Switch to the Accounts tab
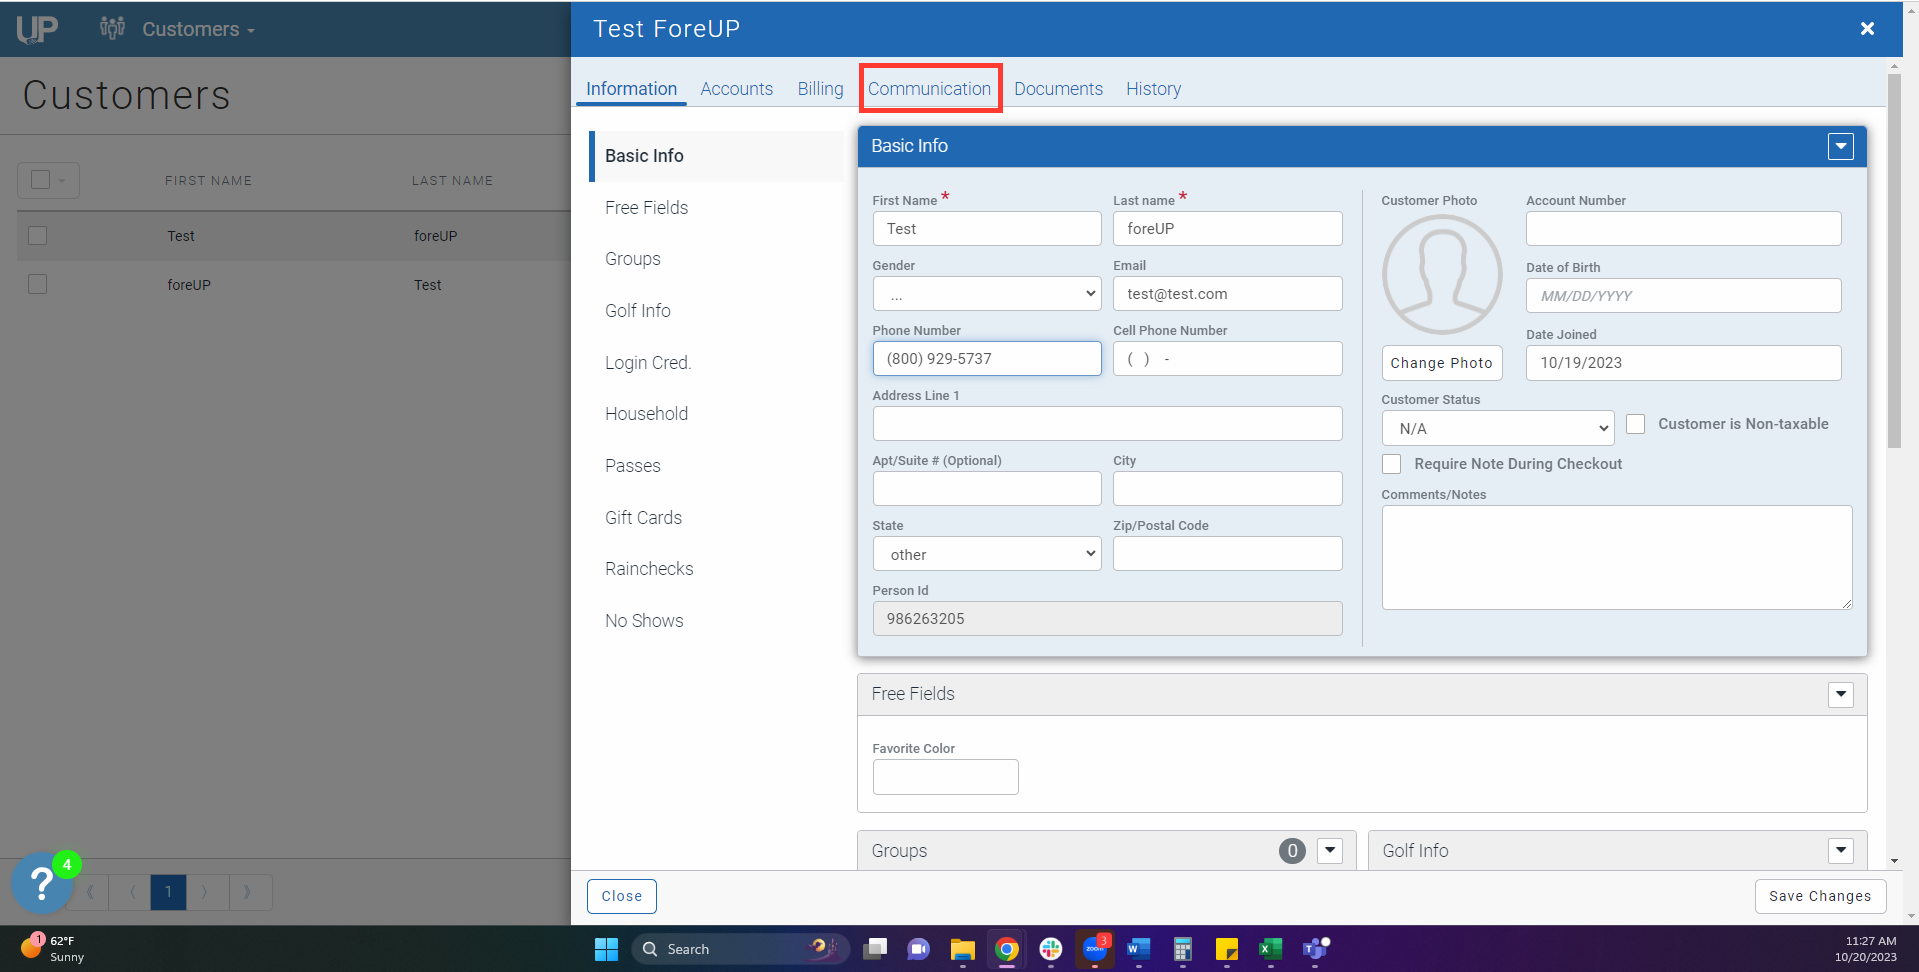Screen dimensions: 1919x972 tap(736, 89)
